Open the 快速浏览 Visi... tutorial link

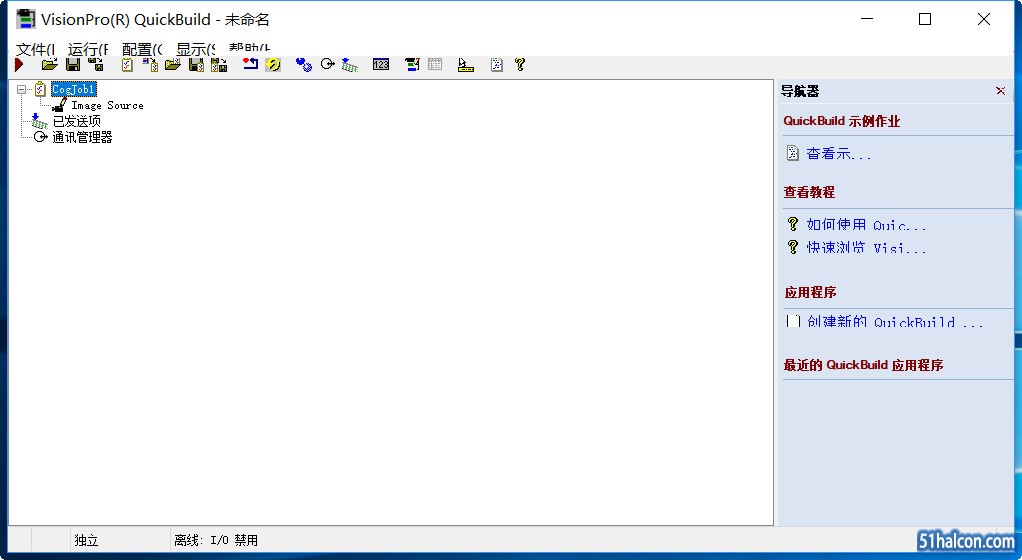[866, 248]
